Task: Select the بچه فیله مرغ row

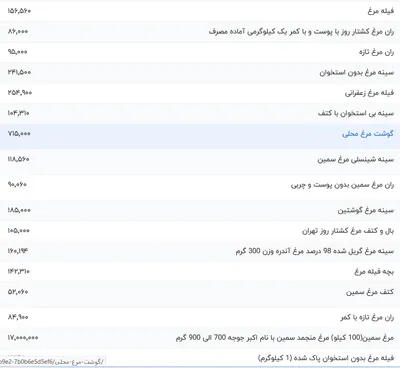Action: click(x=200, y=272)
